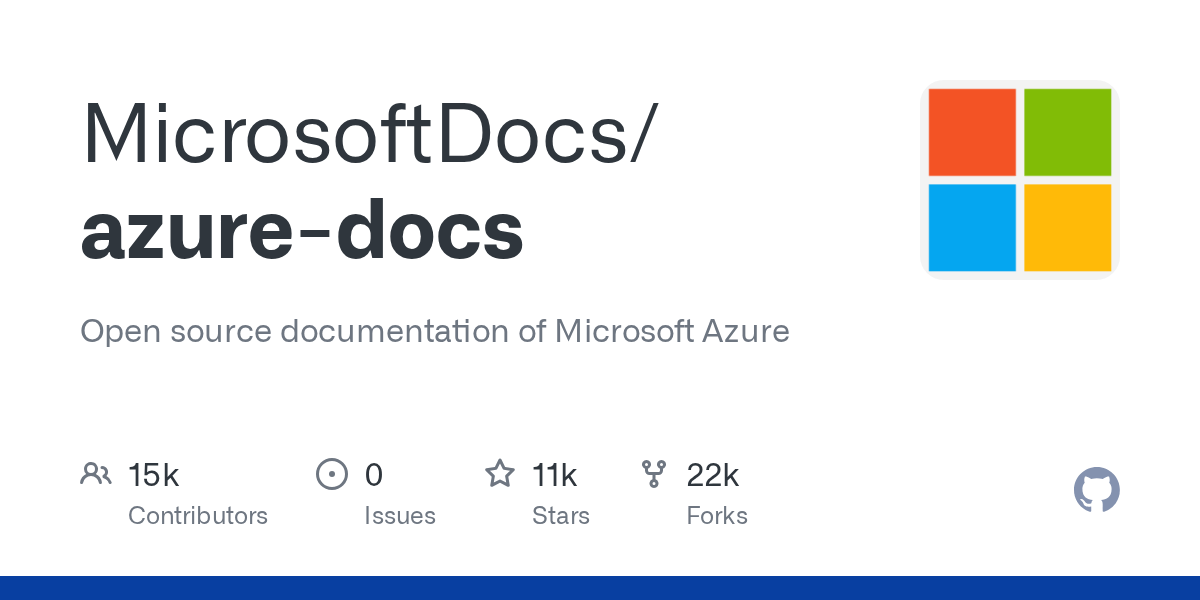Select the yellow Microsoft logo square
This screenshot has width=1200, height=600.
pyautogui.click(x=1068, y=228)
